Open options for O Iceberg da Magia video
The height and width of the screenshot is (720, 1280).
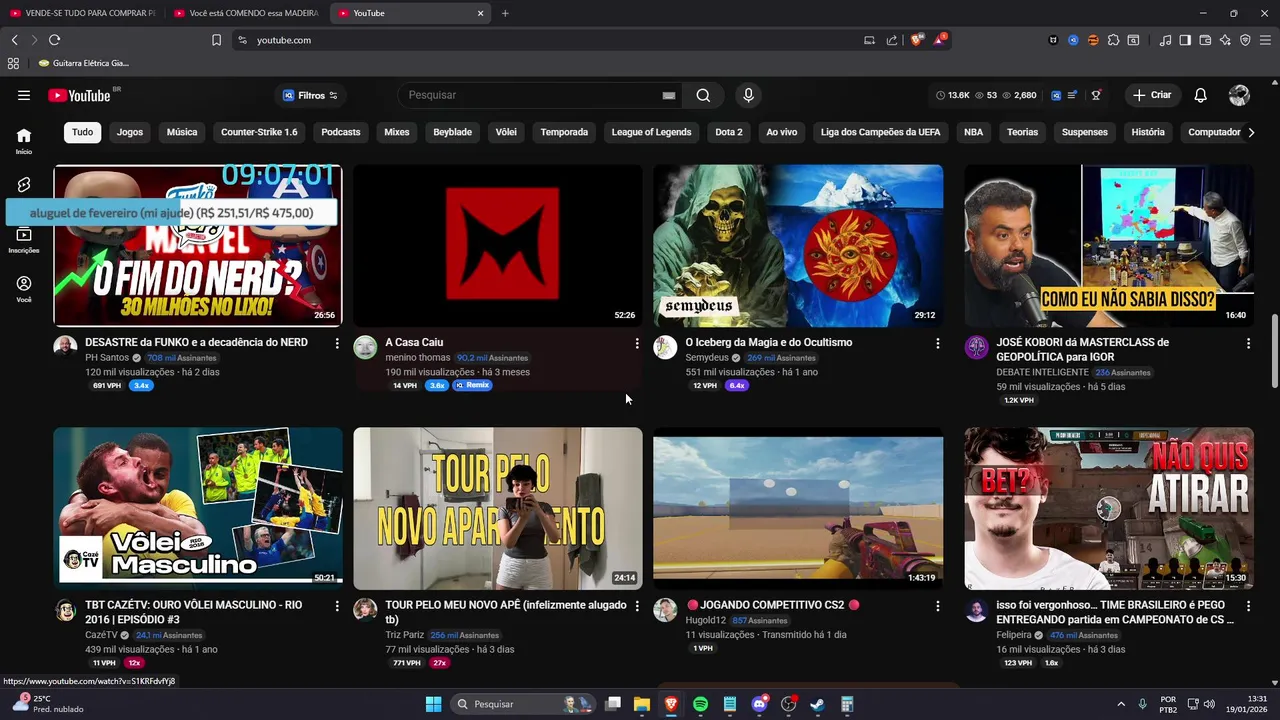pyautogui.click(x=937, y=343)
